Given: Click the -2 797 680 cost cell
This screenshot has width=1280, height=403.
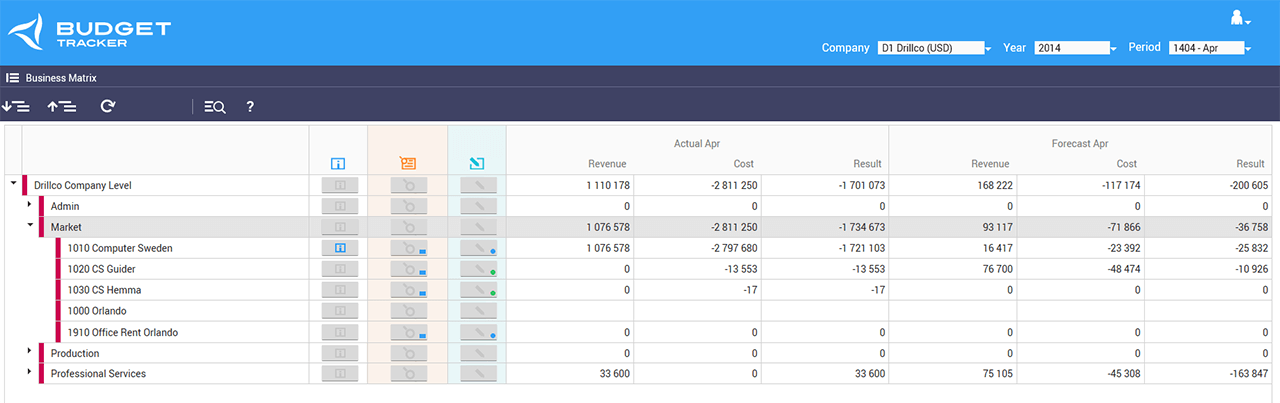Looking at the screenshot, I should (698, 248).
